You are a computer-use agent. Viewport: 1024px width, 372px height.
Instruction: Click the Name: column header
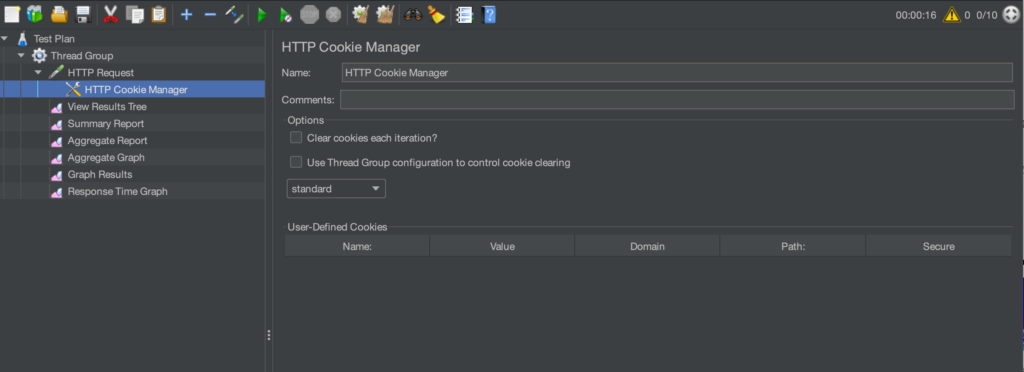click(357, 246)
